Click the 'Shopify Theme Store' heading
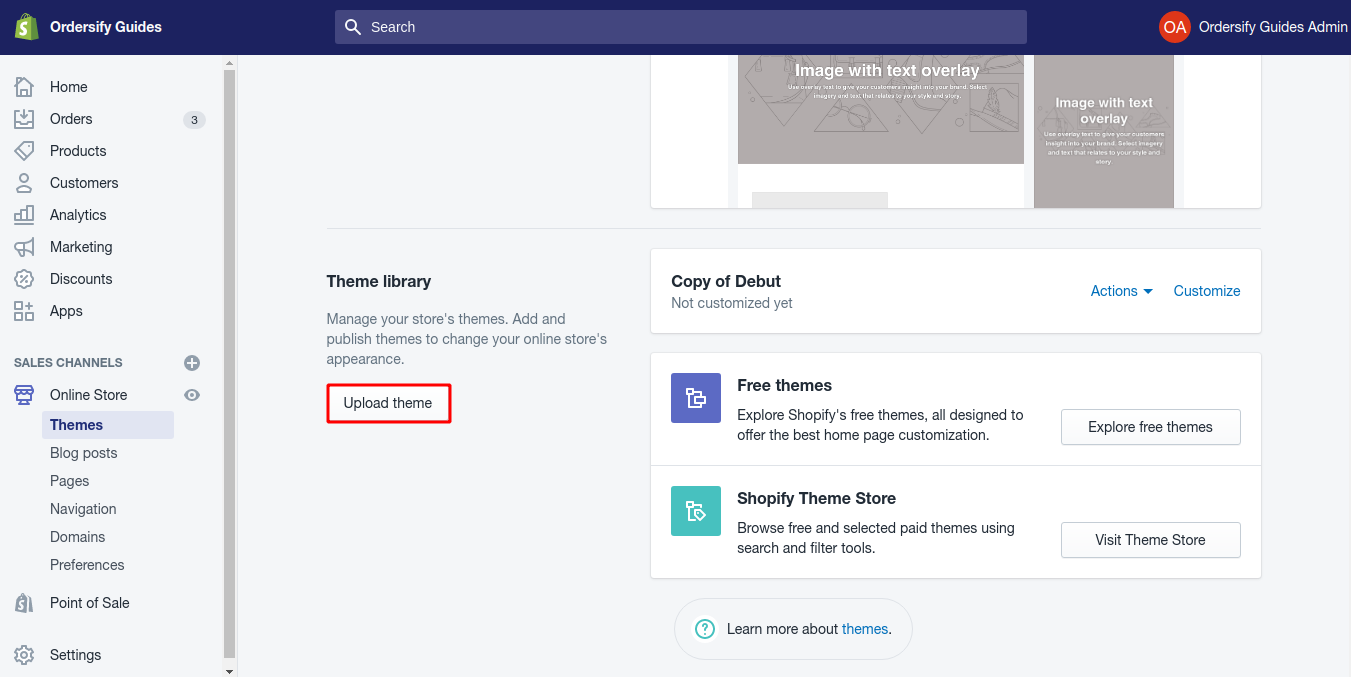 click(x=817, y=498)
